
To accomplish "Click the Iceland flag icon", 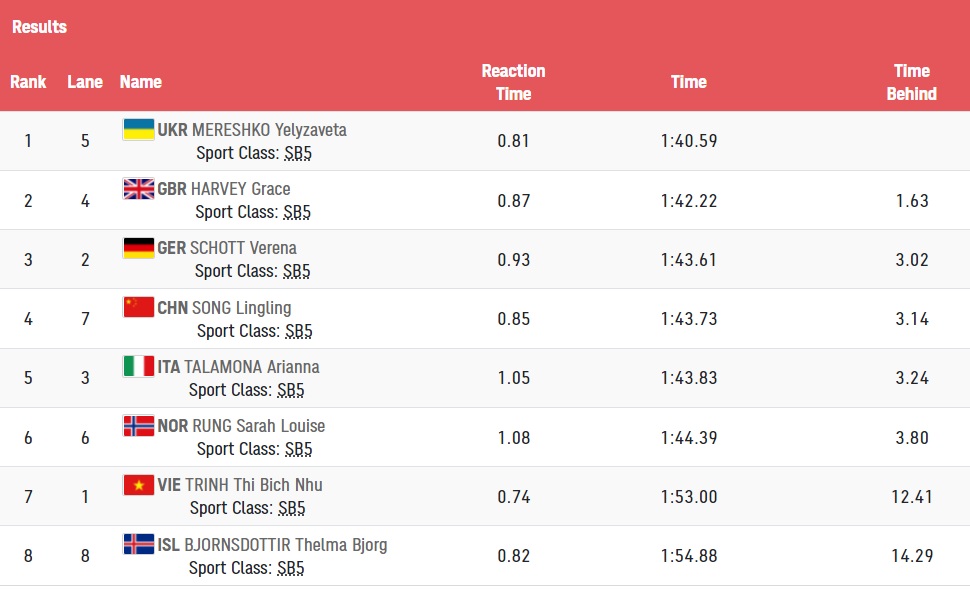I will click(139, 544).
